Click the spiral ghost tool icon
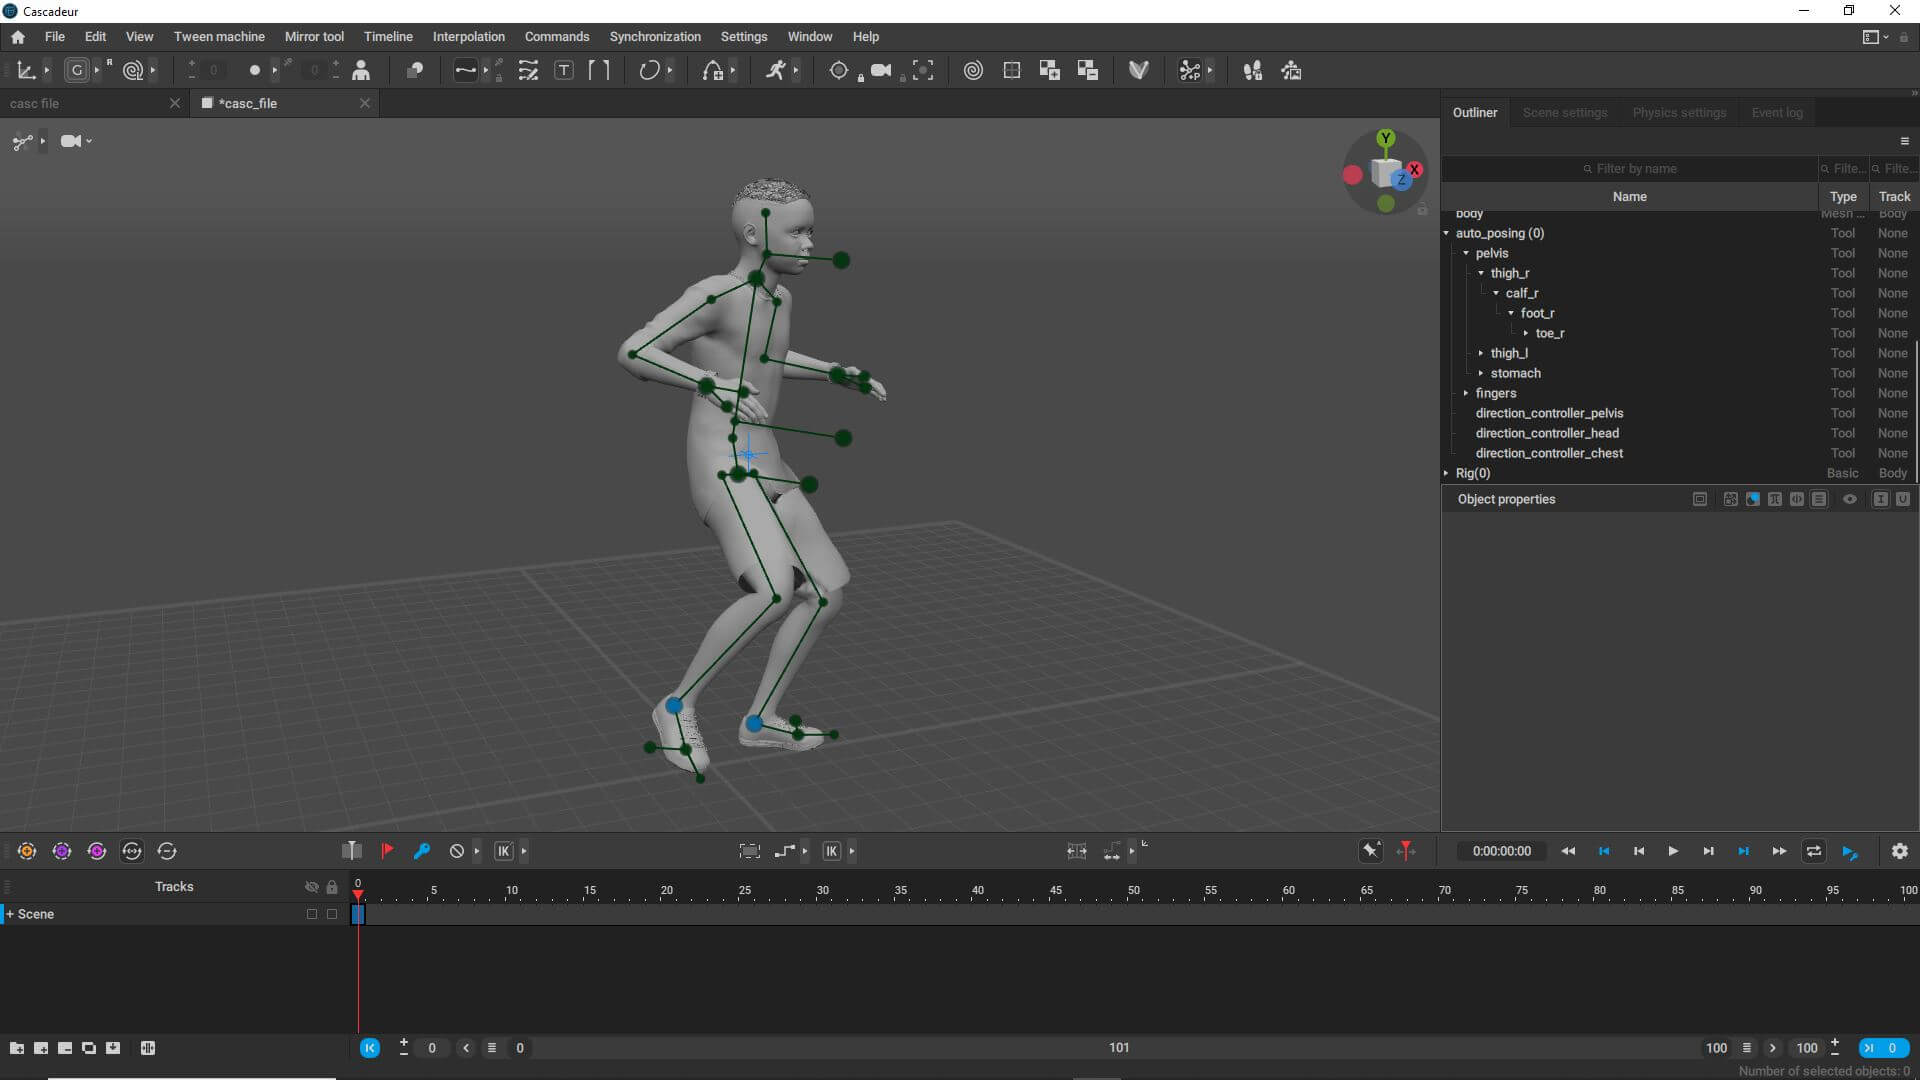This screenshot has height=1080, width=1920. 973,70
